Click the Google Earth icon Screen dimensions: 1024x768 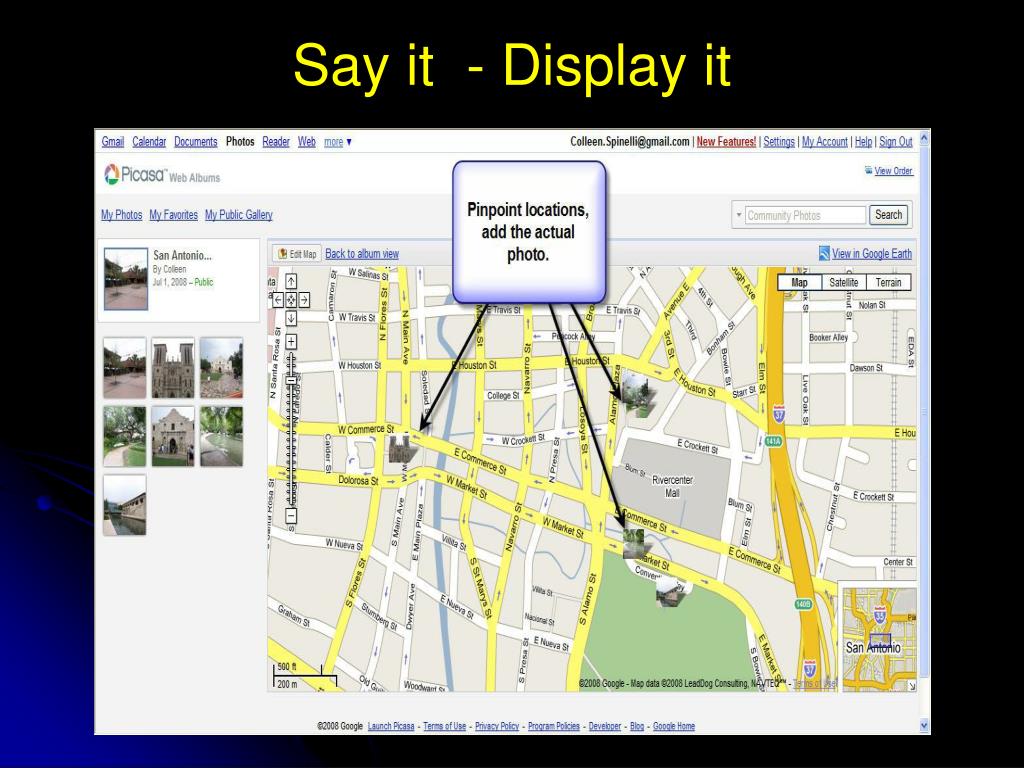[x=824, y=253]
